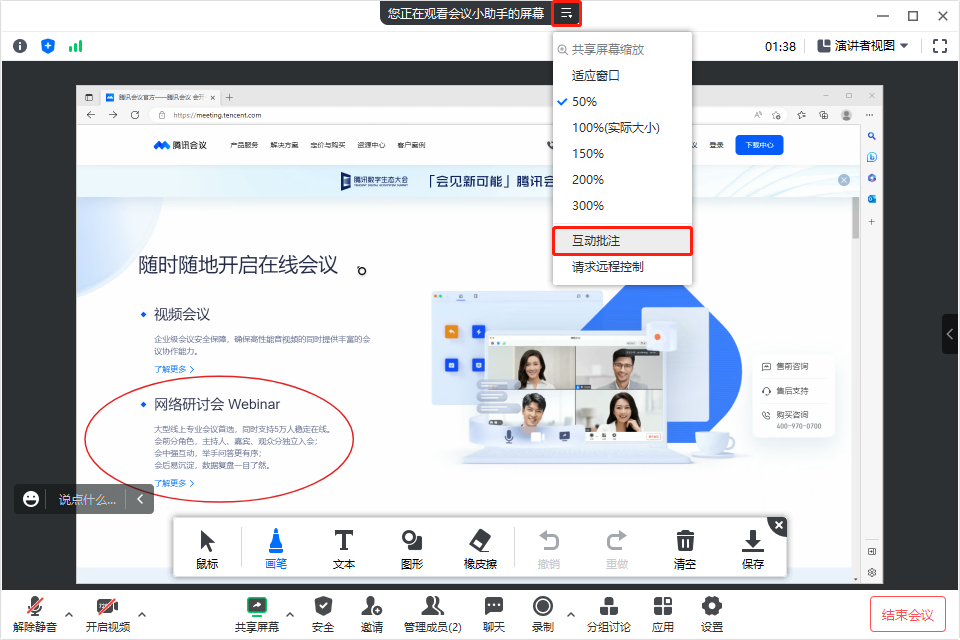Select the mouse pointer annotation tool

point(207,549)
